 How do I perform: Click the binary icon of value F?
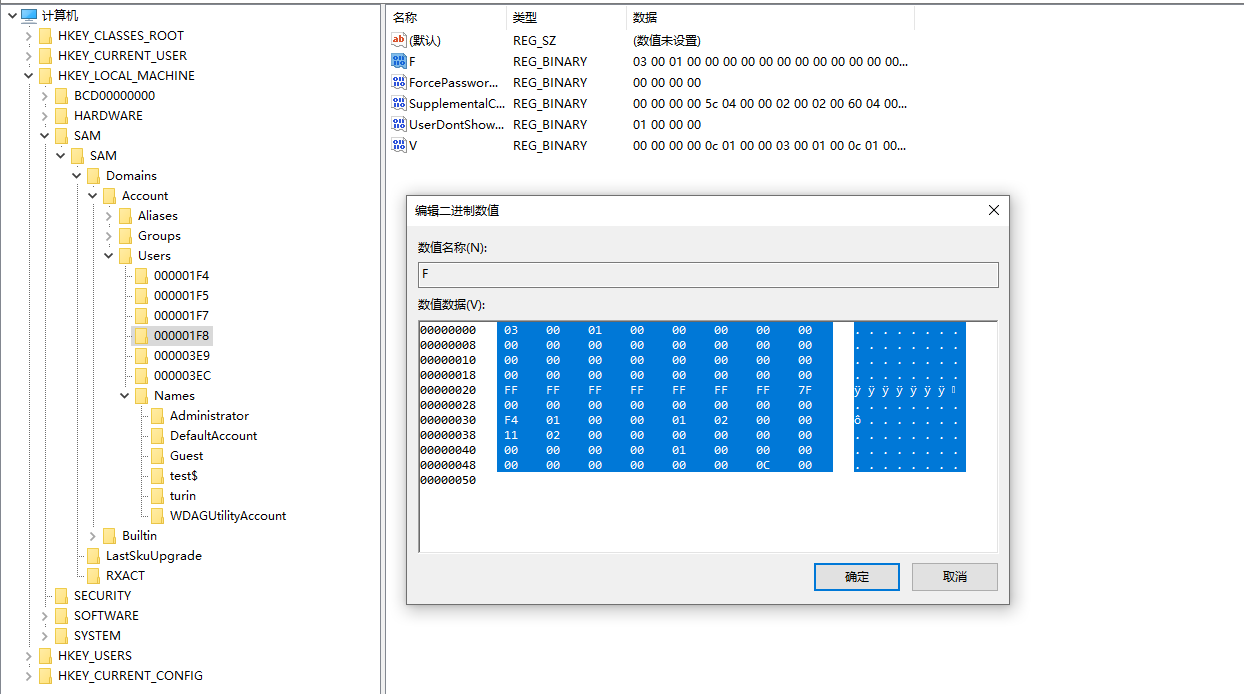click(x=399, y=61)
